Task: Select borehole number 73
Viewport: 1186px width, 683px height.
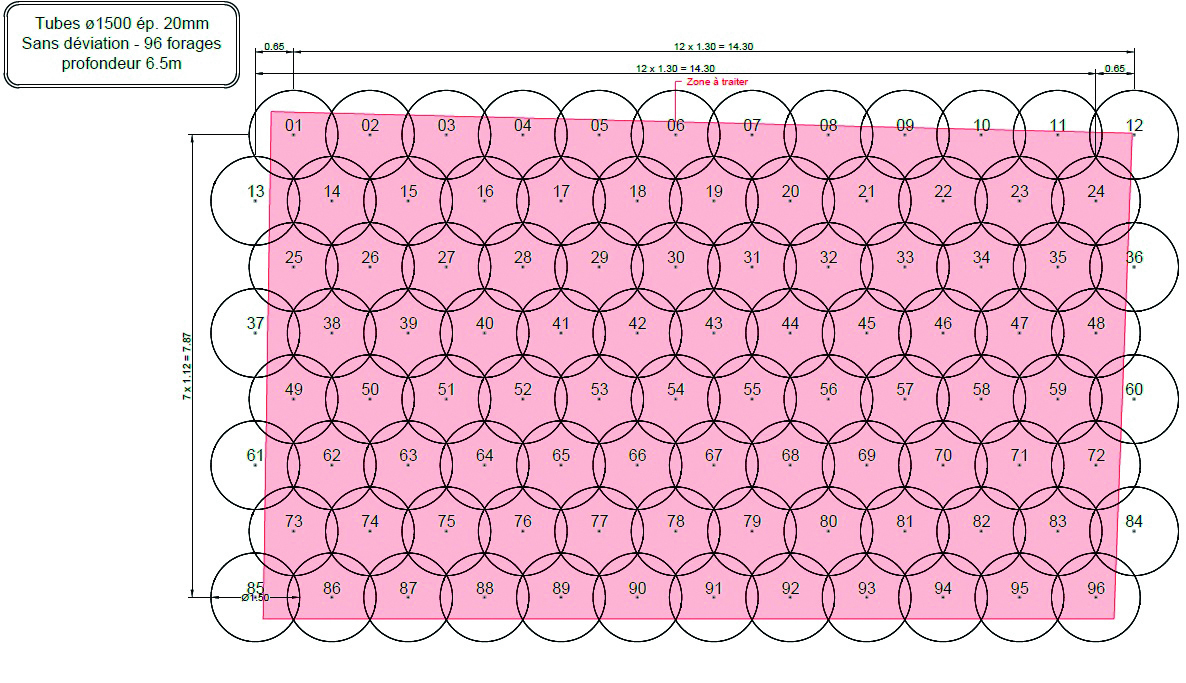Action: point(293,521)
